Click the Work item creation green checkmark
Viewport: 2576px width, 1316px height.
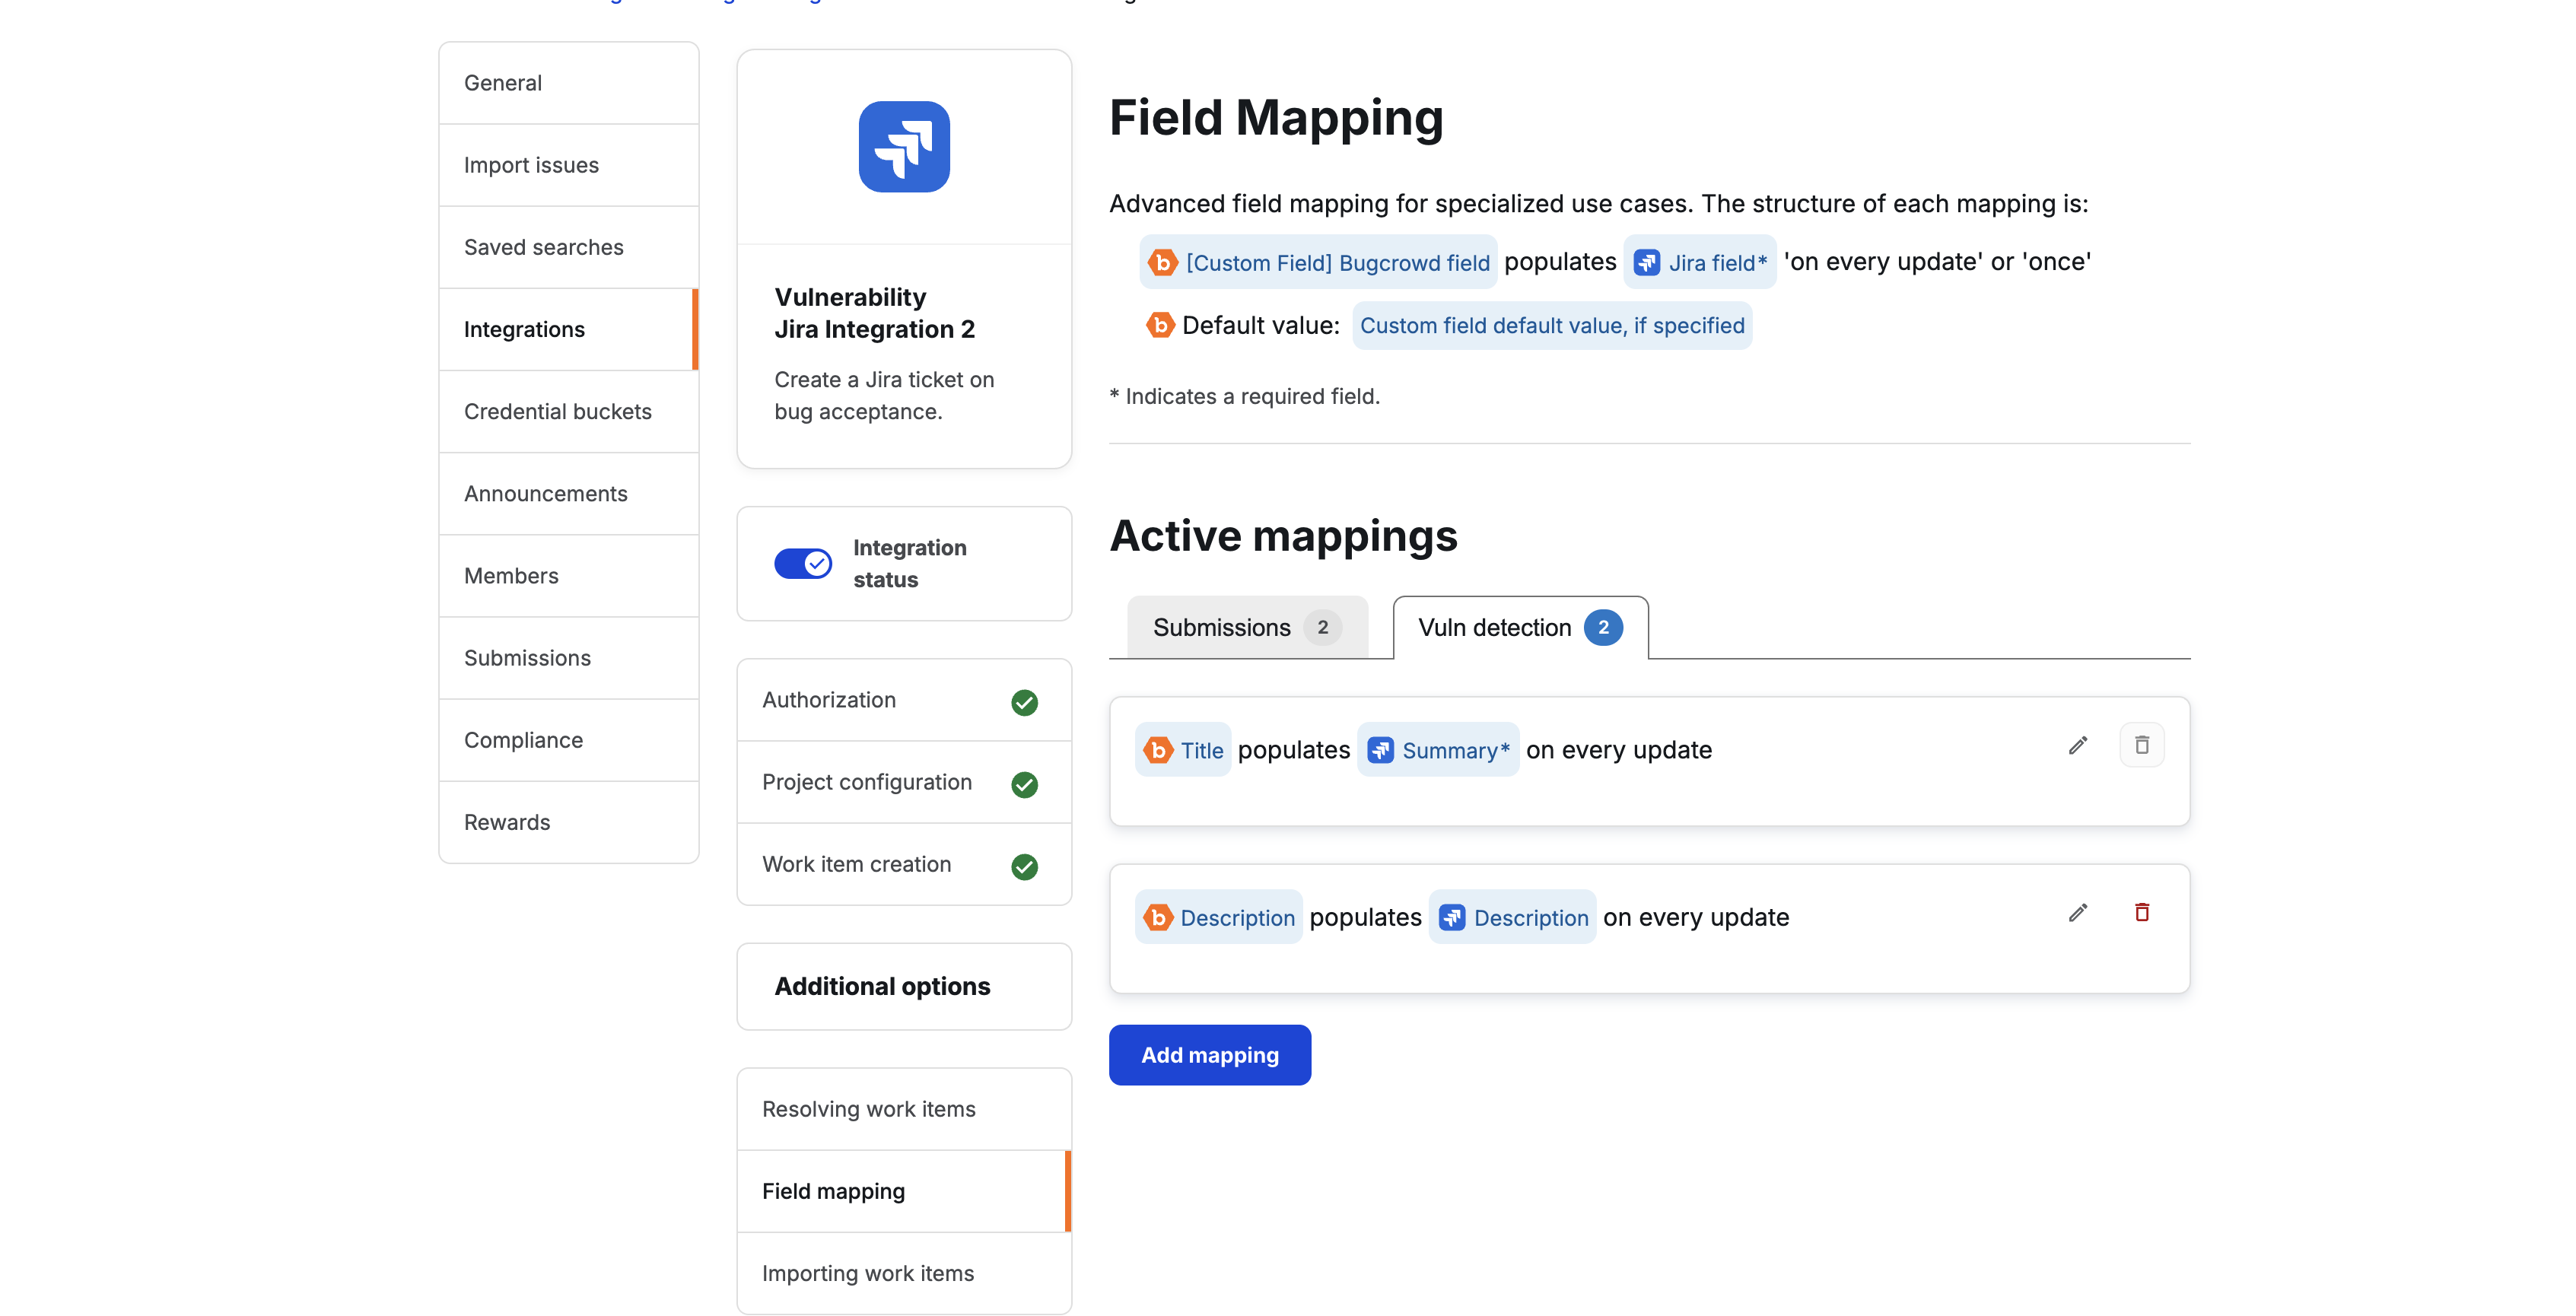pyautogui.click(x=1024, y=866)
